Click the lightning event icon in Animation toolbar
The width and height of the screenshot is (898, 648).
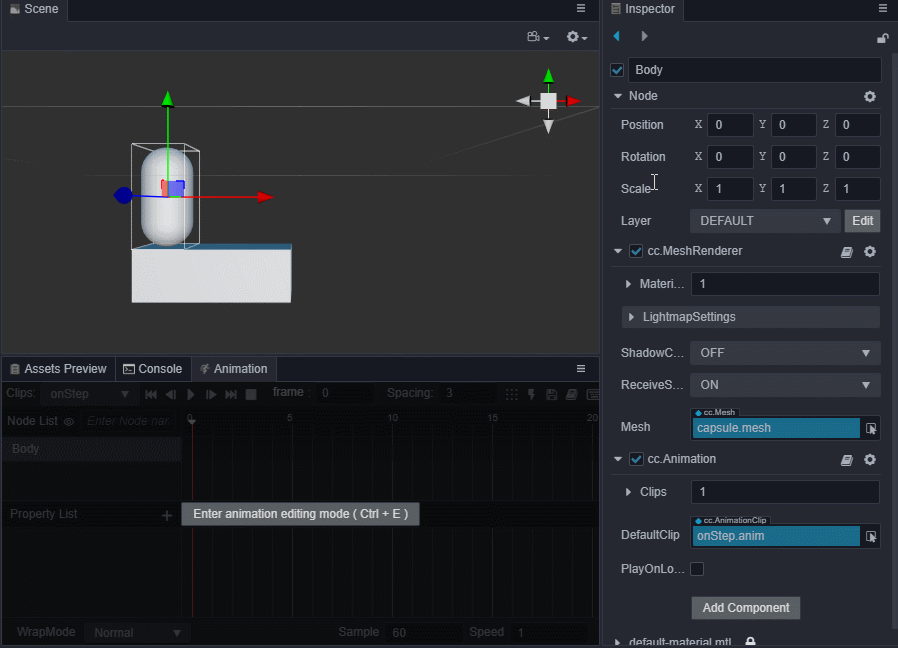(x=531, y=394)
